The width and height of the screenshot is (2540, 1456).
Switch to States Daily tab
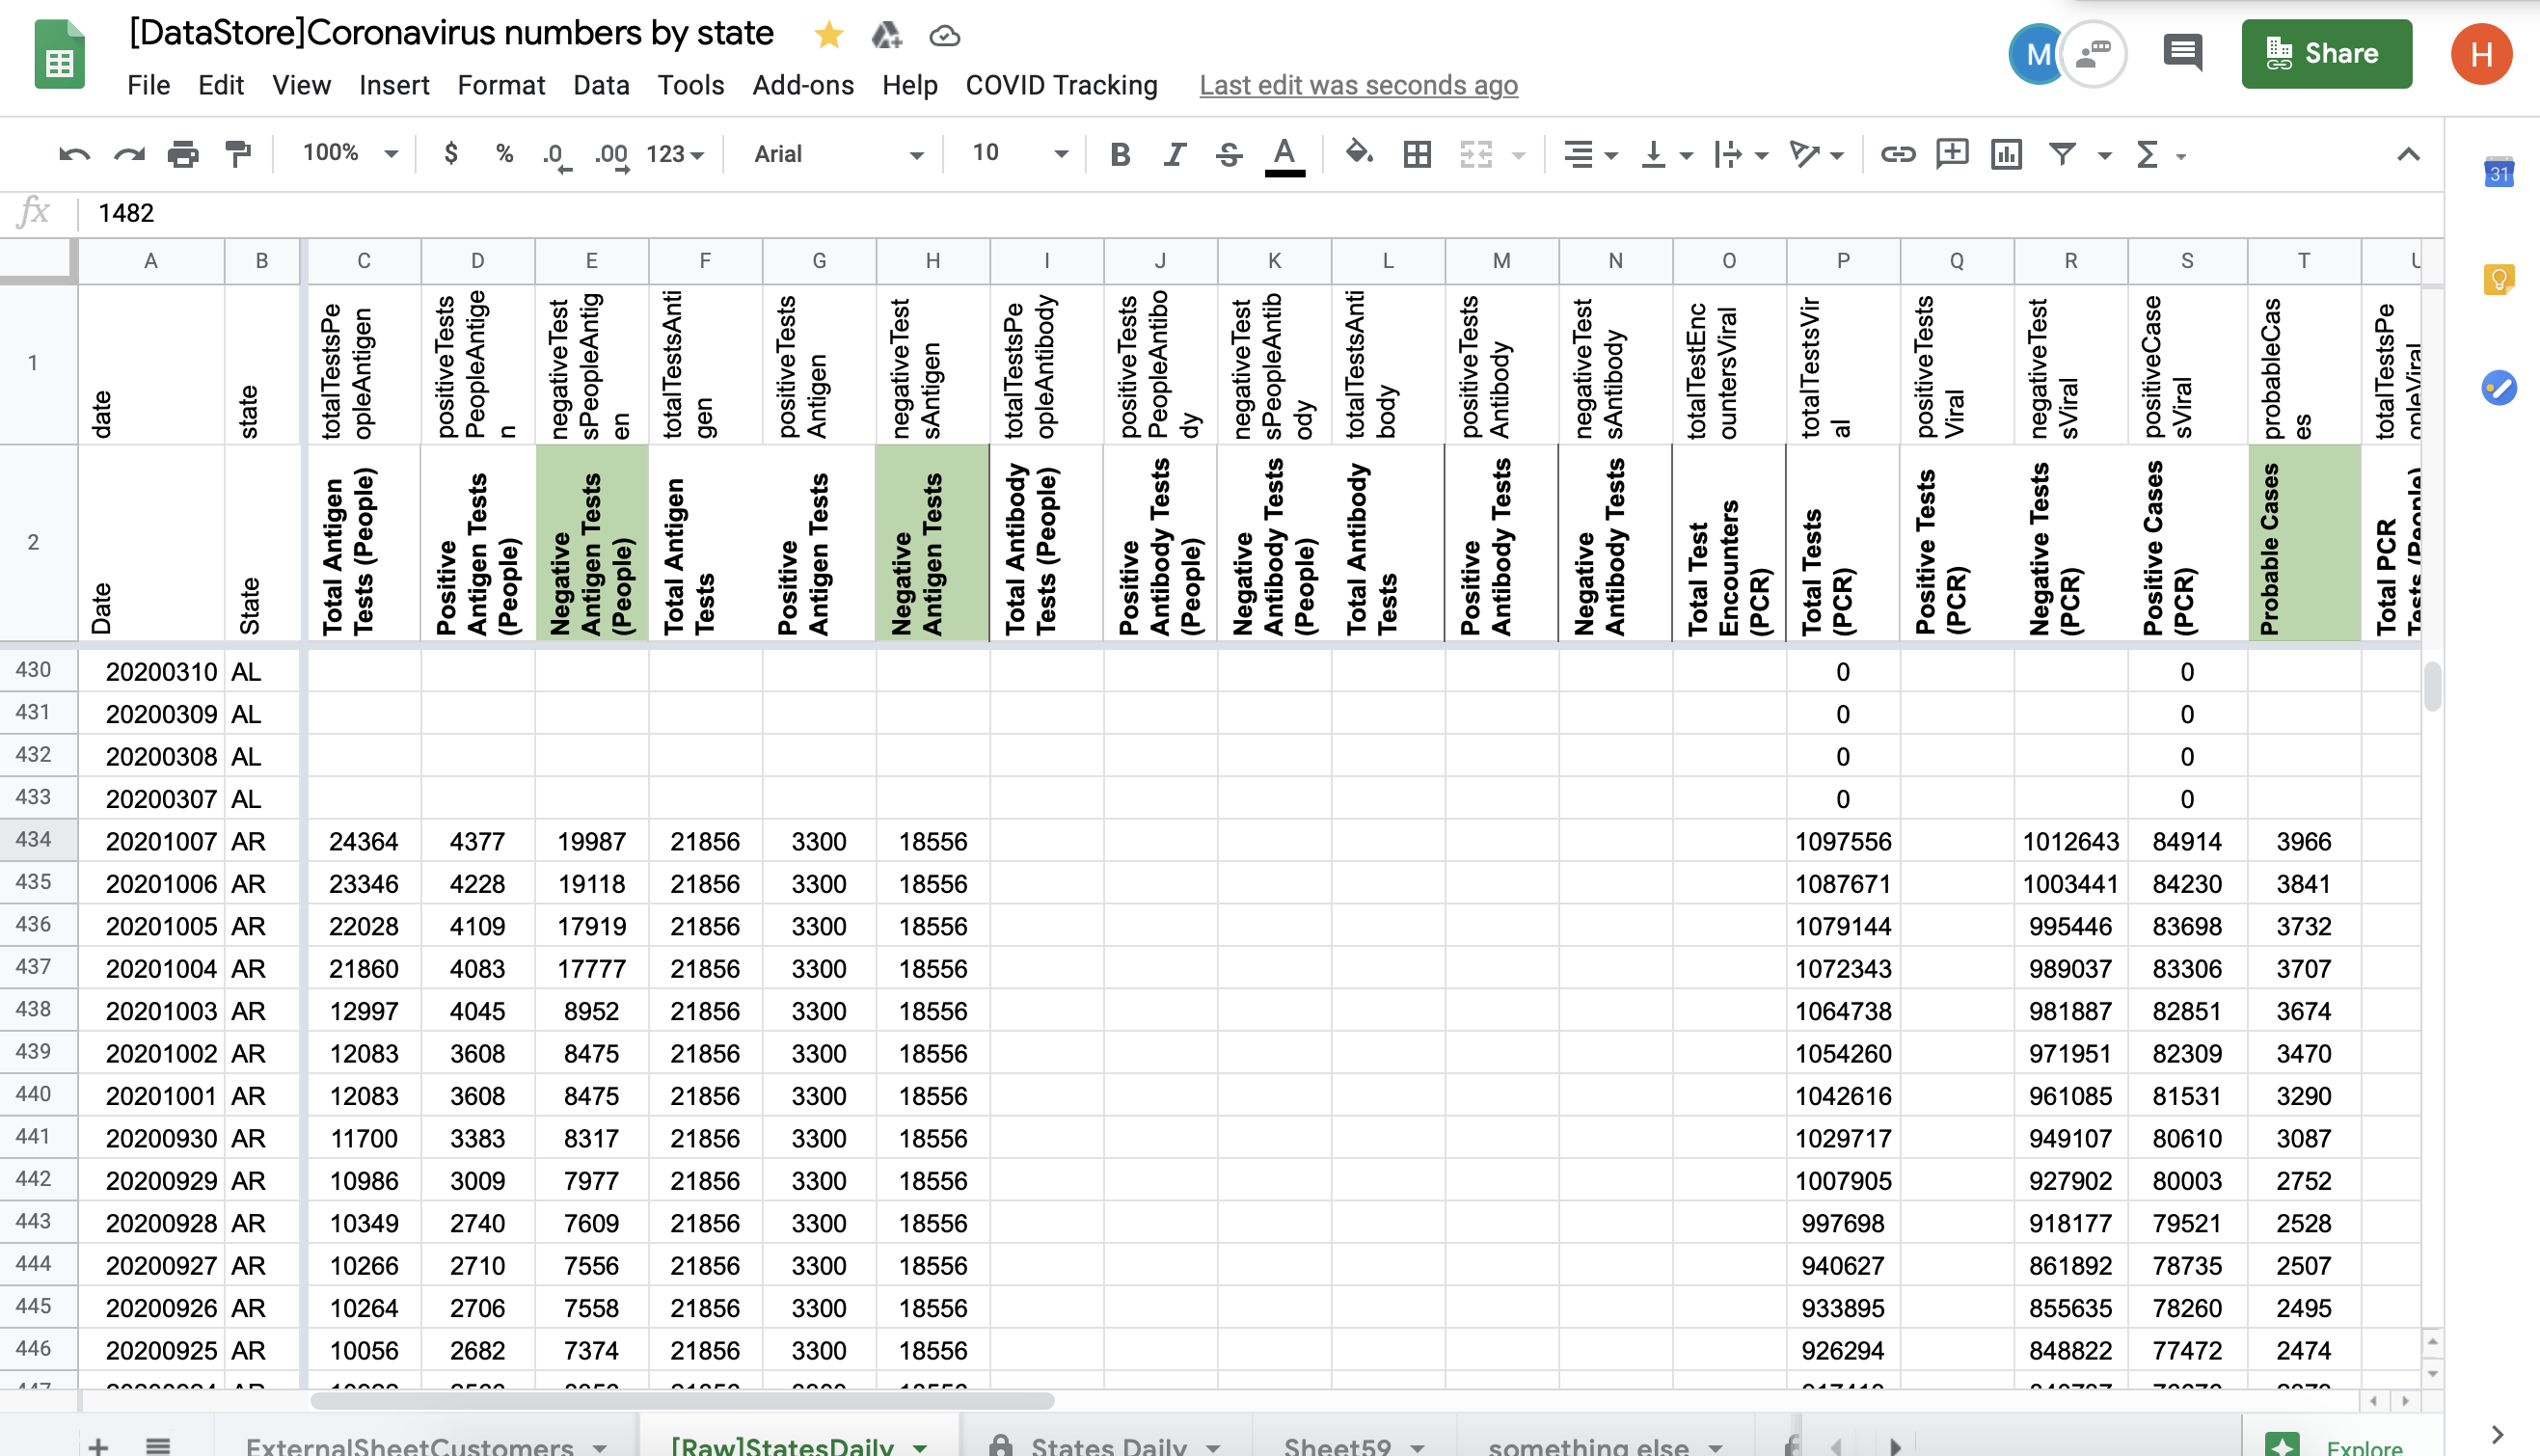click(1107, 1446)
